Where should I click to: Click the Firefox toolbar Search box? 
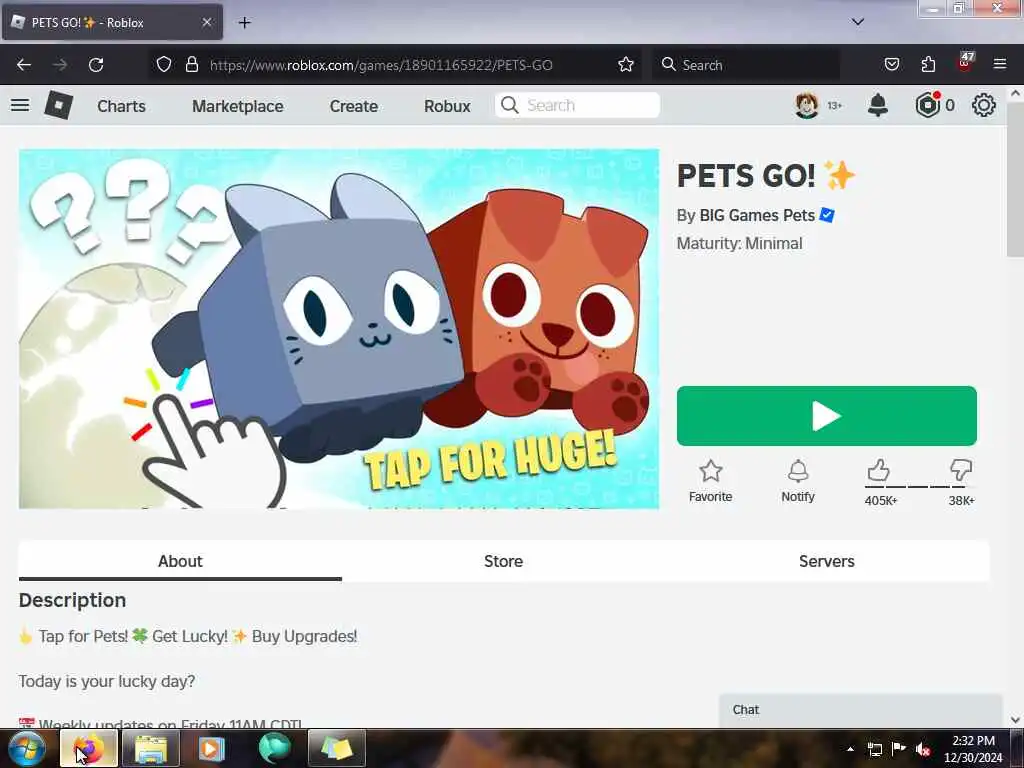(746, 65)
